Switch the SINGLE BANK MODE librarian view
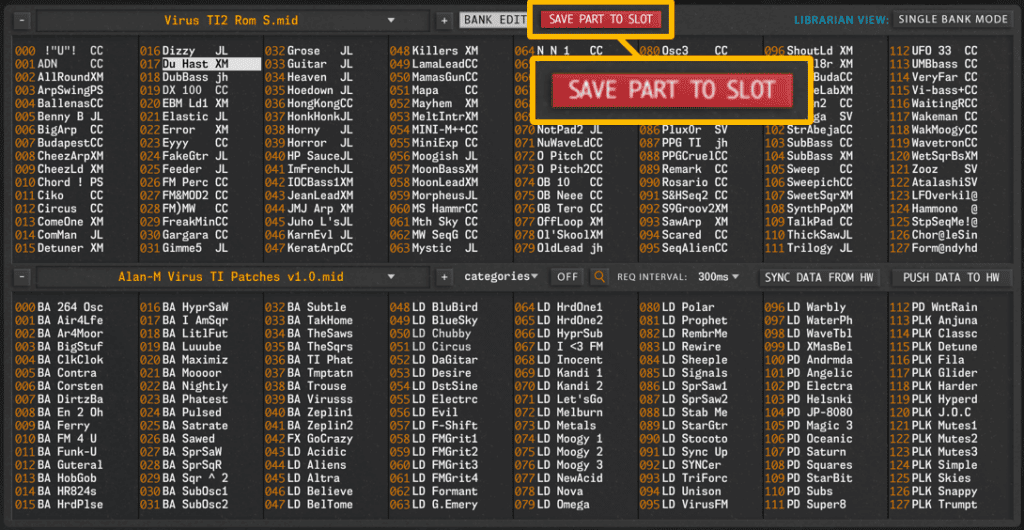 953,20
